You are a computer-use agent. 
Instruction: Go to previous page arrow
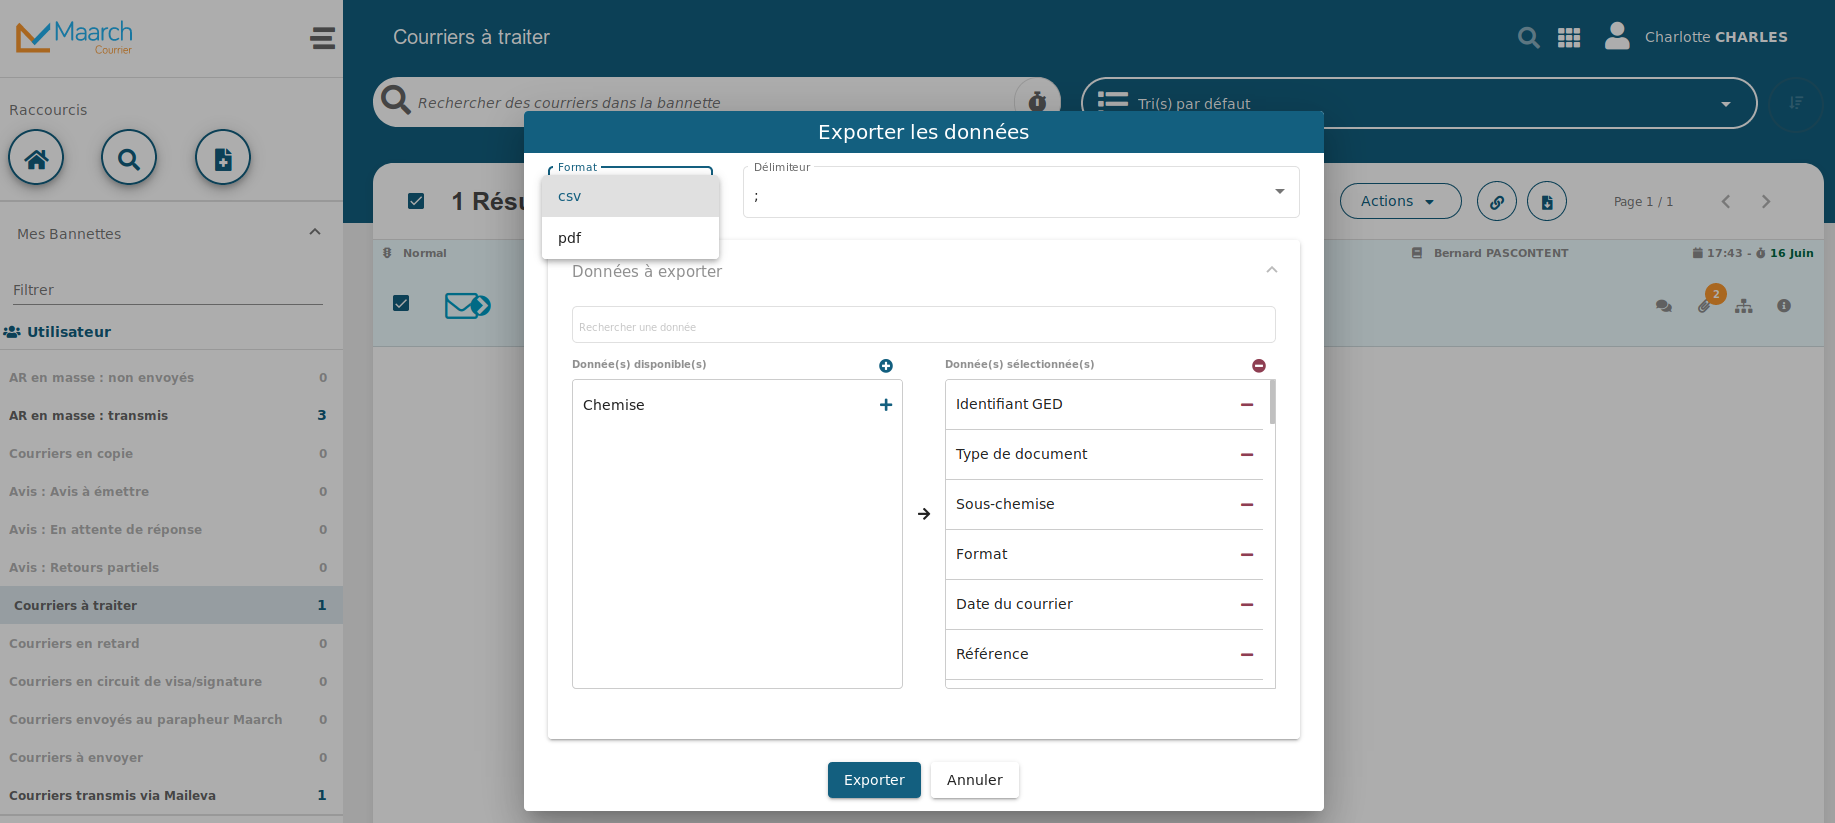click(x=1726, y=201)
